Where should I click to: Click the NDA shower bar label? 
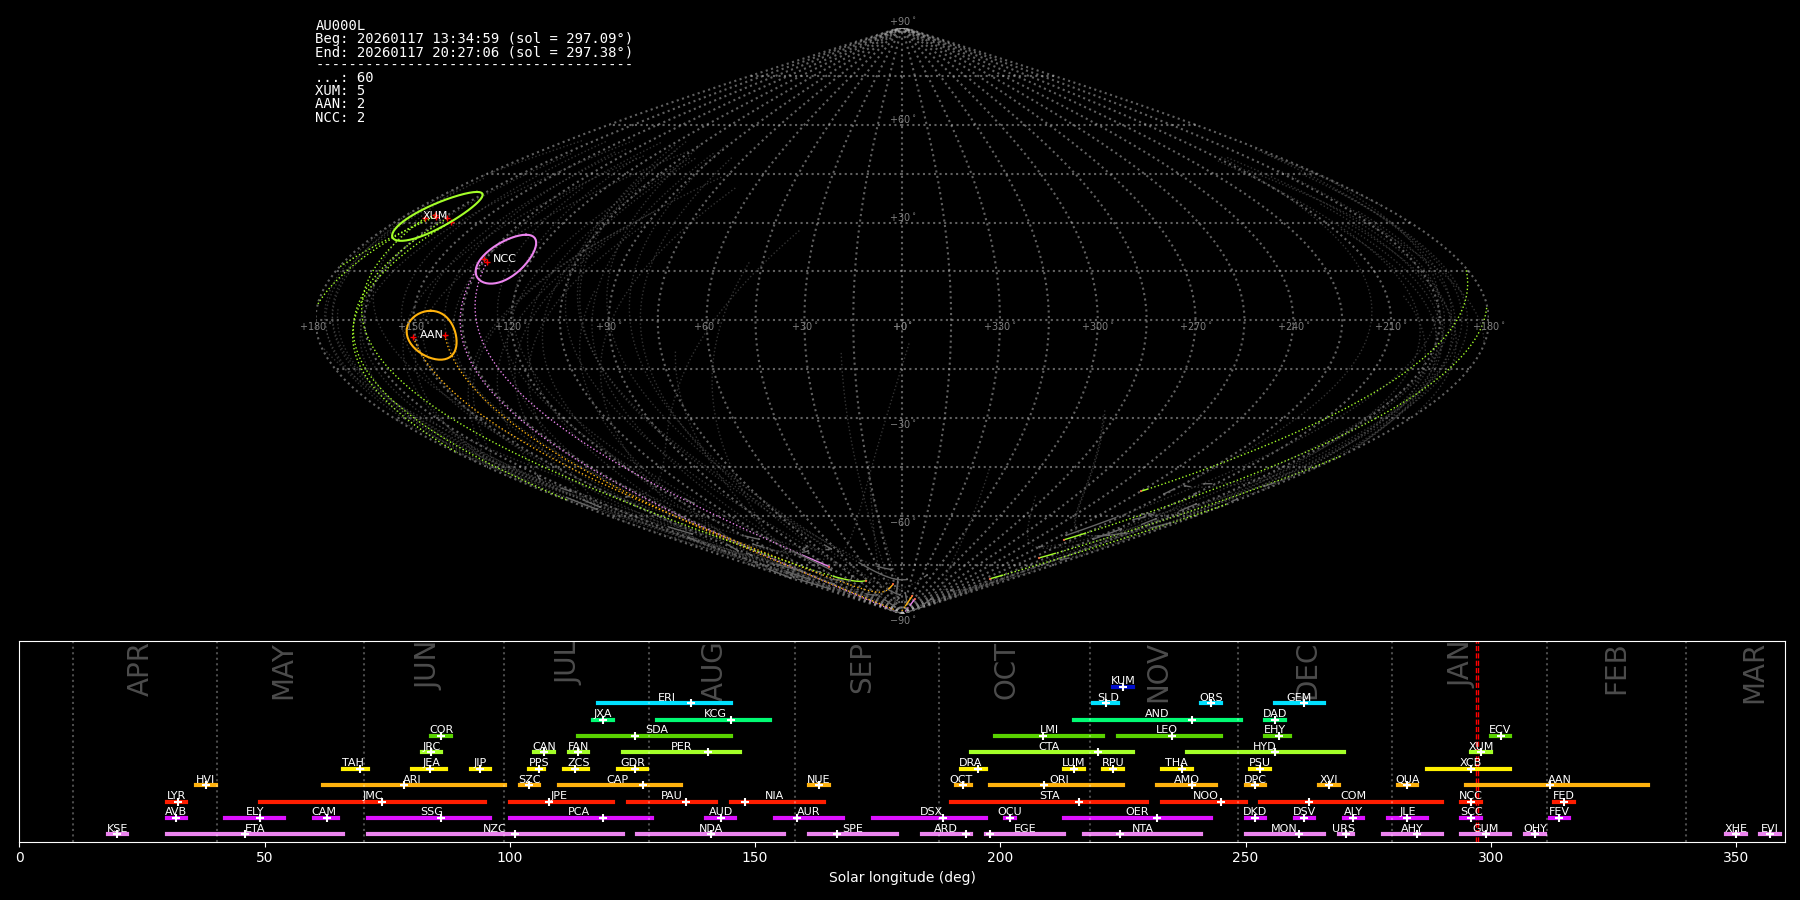click(711, 829)
